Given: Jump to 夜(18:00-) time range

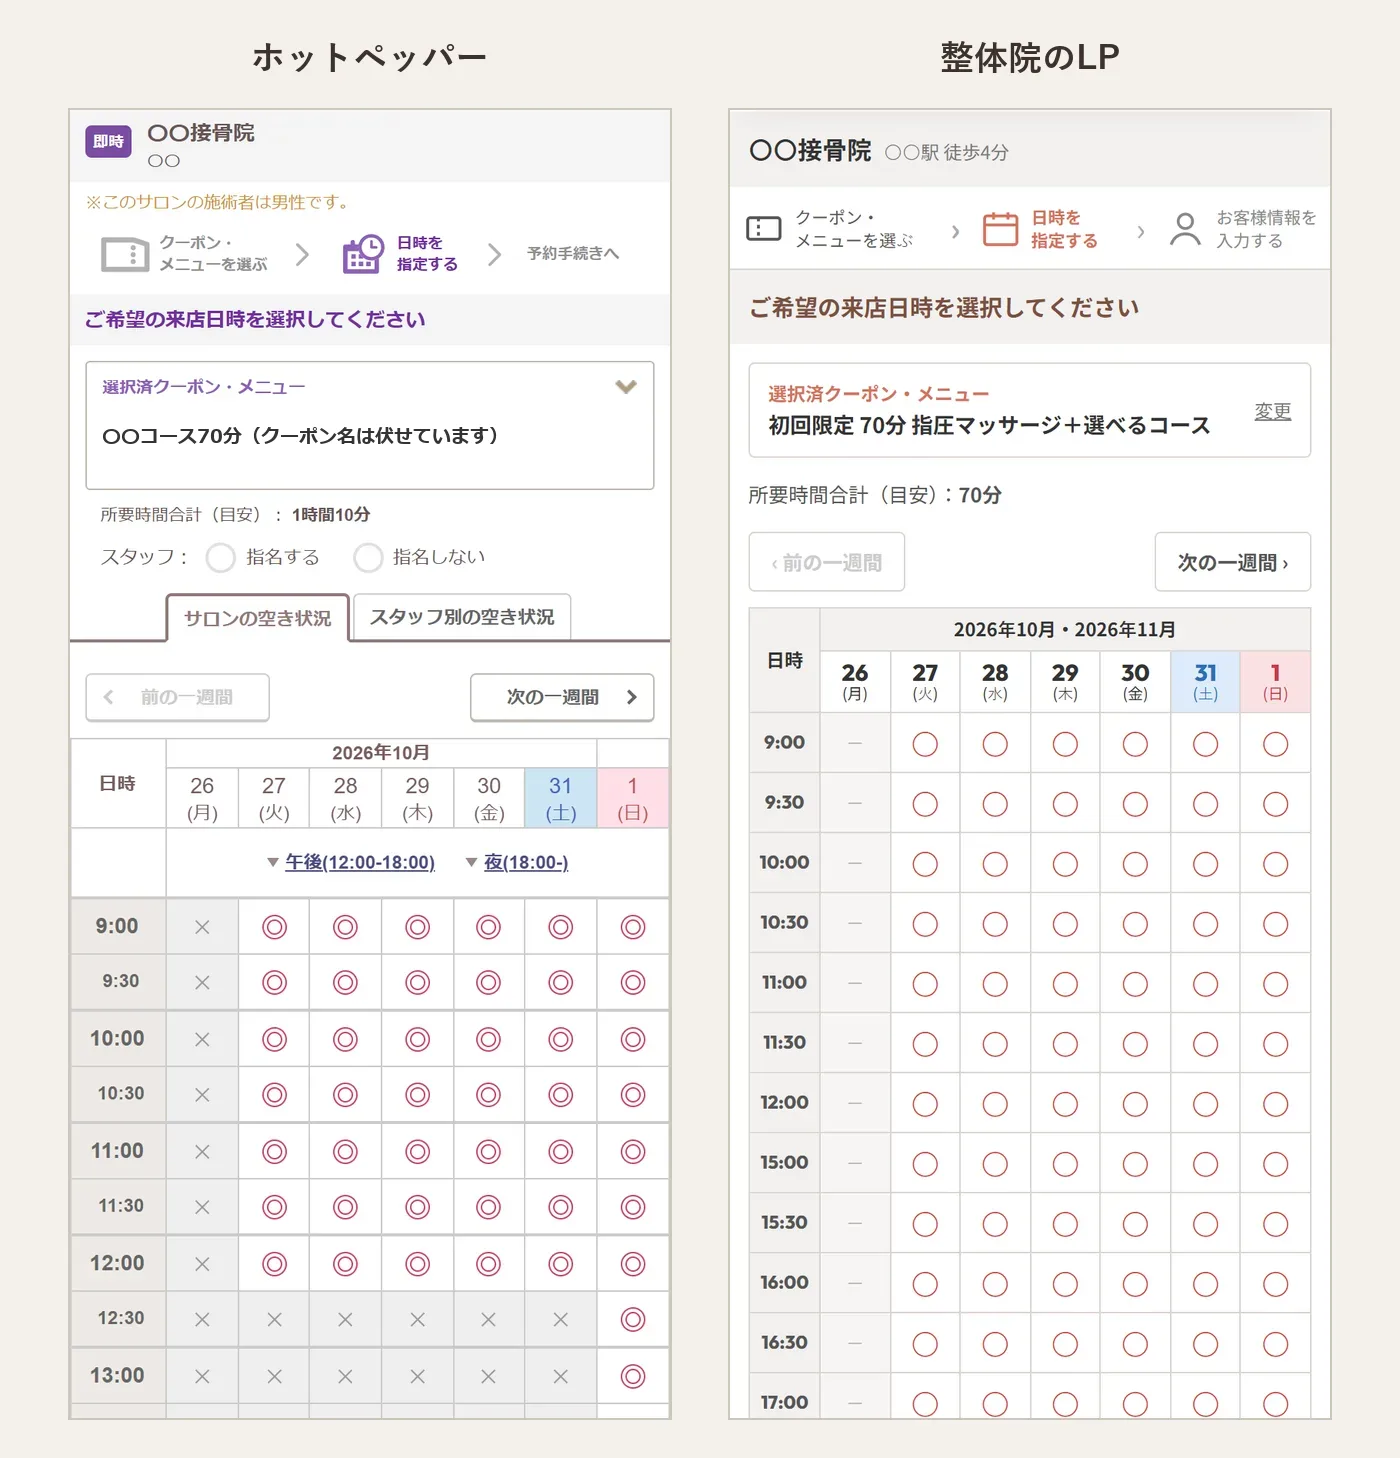Looking at the screenshot, I should pyautogui.click(x=526, y=862).
